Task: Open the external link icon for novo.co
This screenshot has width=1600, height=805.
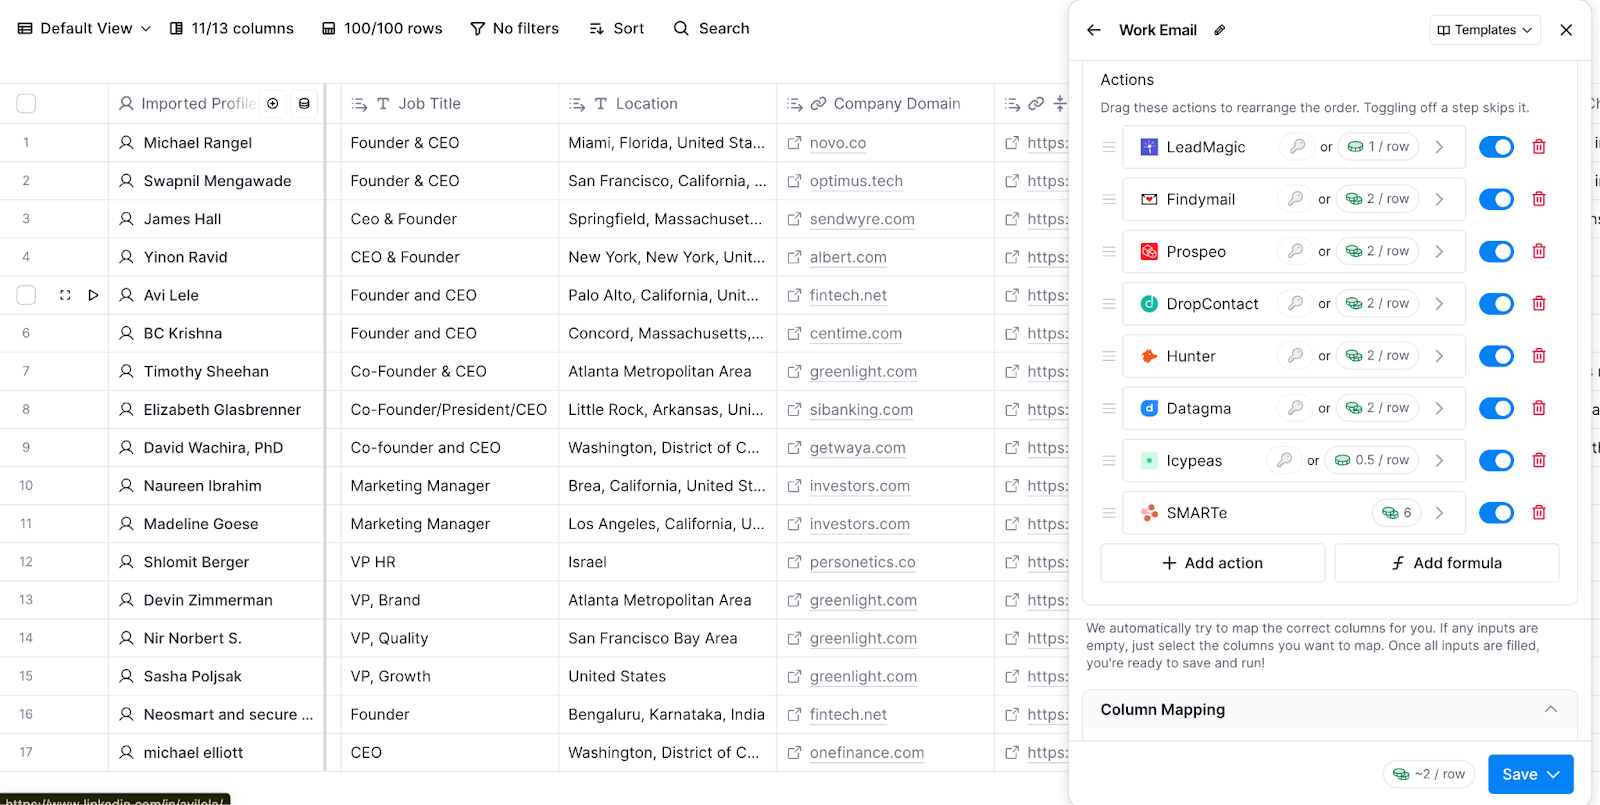Action: point(794,143)
